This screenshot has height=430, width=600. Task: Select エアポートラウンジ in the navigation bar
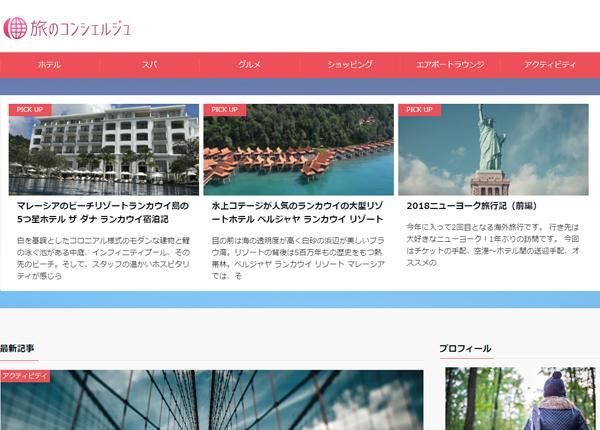(449, 65)
